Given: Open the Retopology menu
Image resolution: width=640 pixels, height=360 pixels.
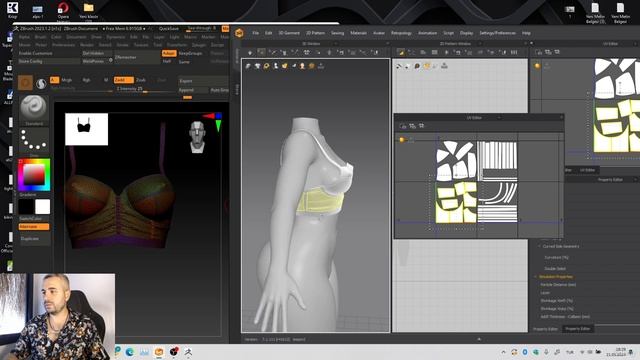Looking at the screenshot, I should (x=401, y=33).
